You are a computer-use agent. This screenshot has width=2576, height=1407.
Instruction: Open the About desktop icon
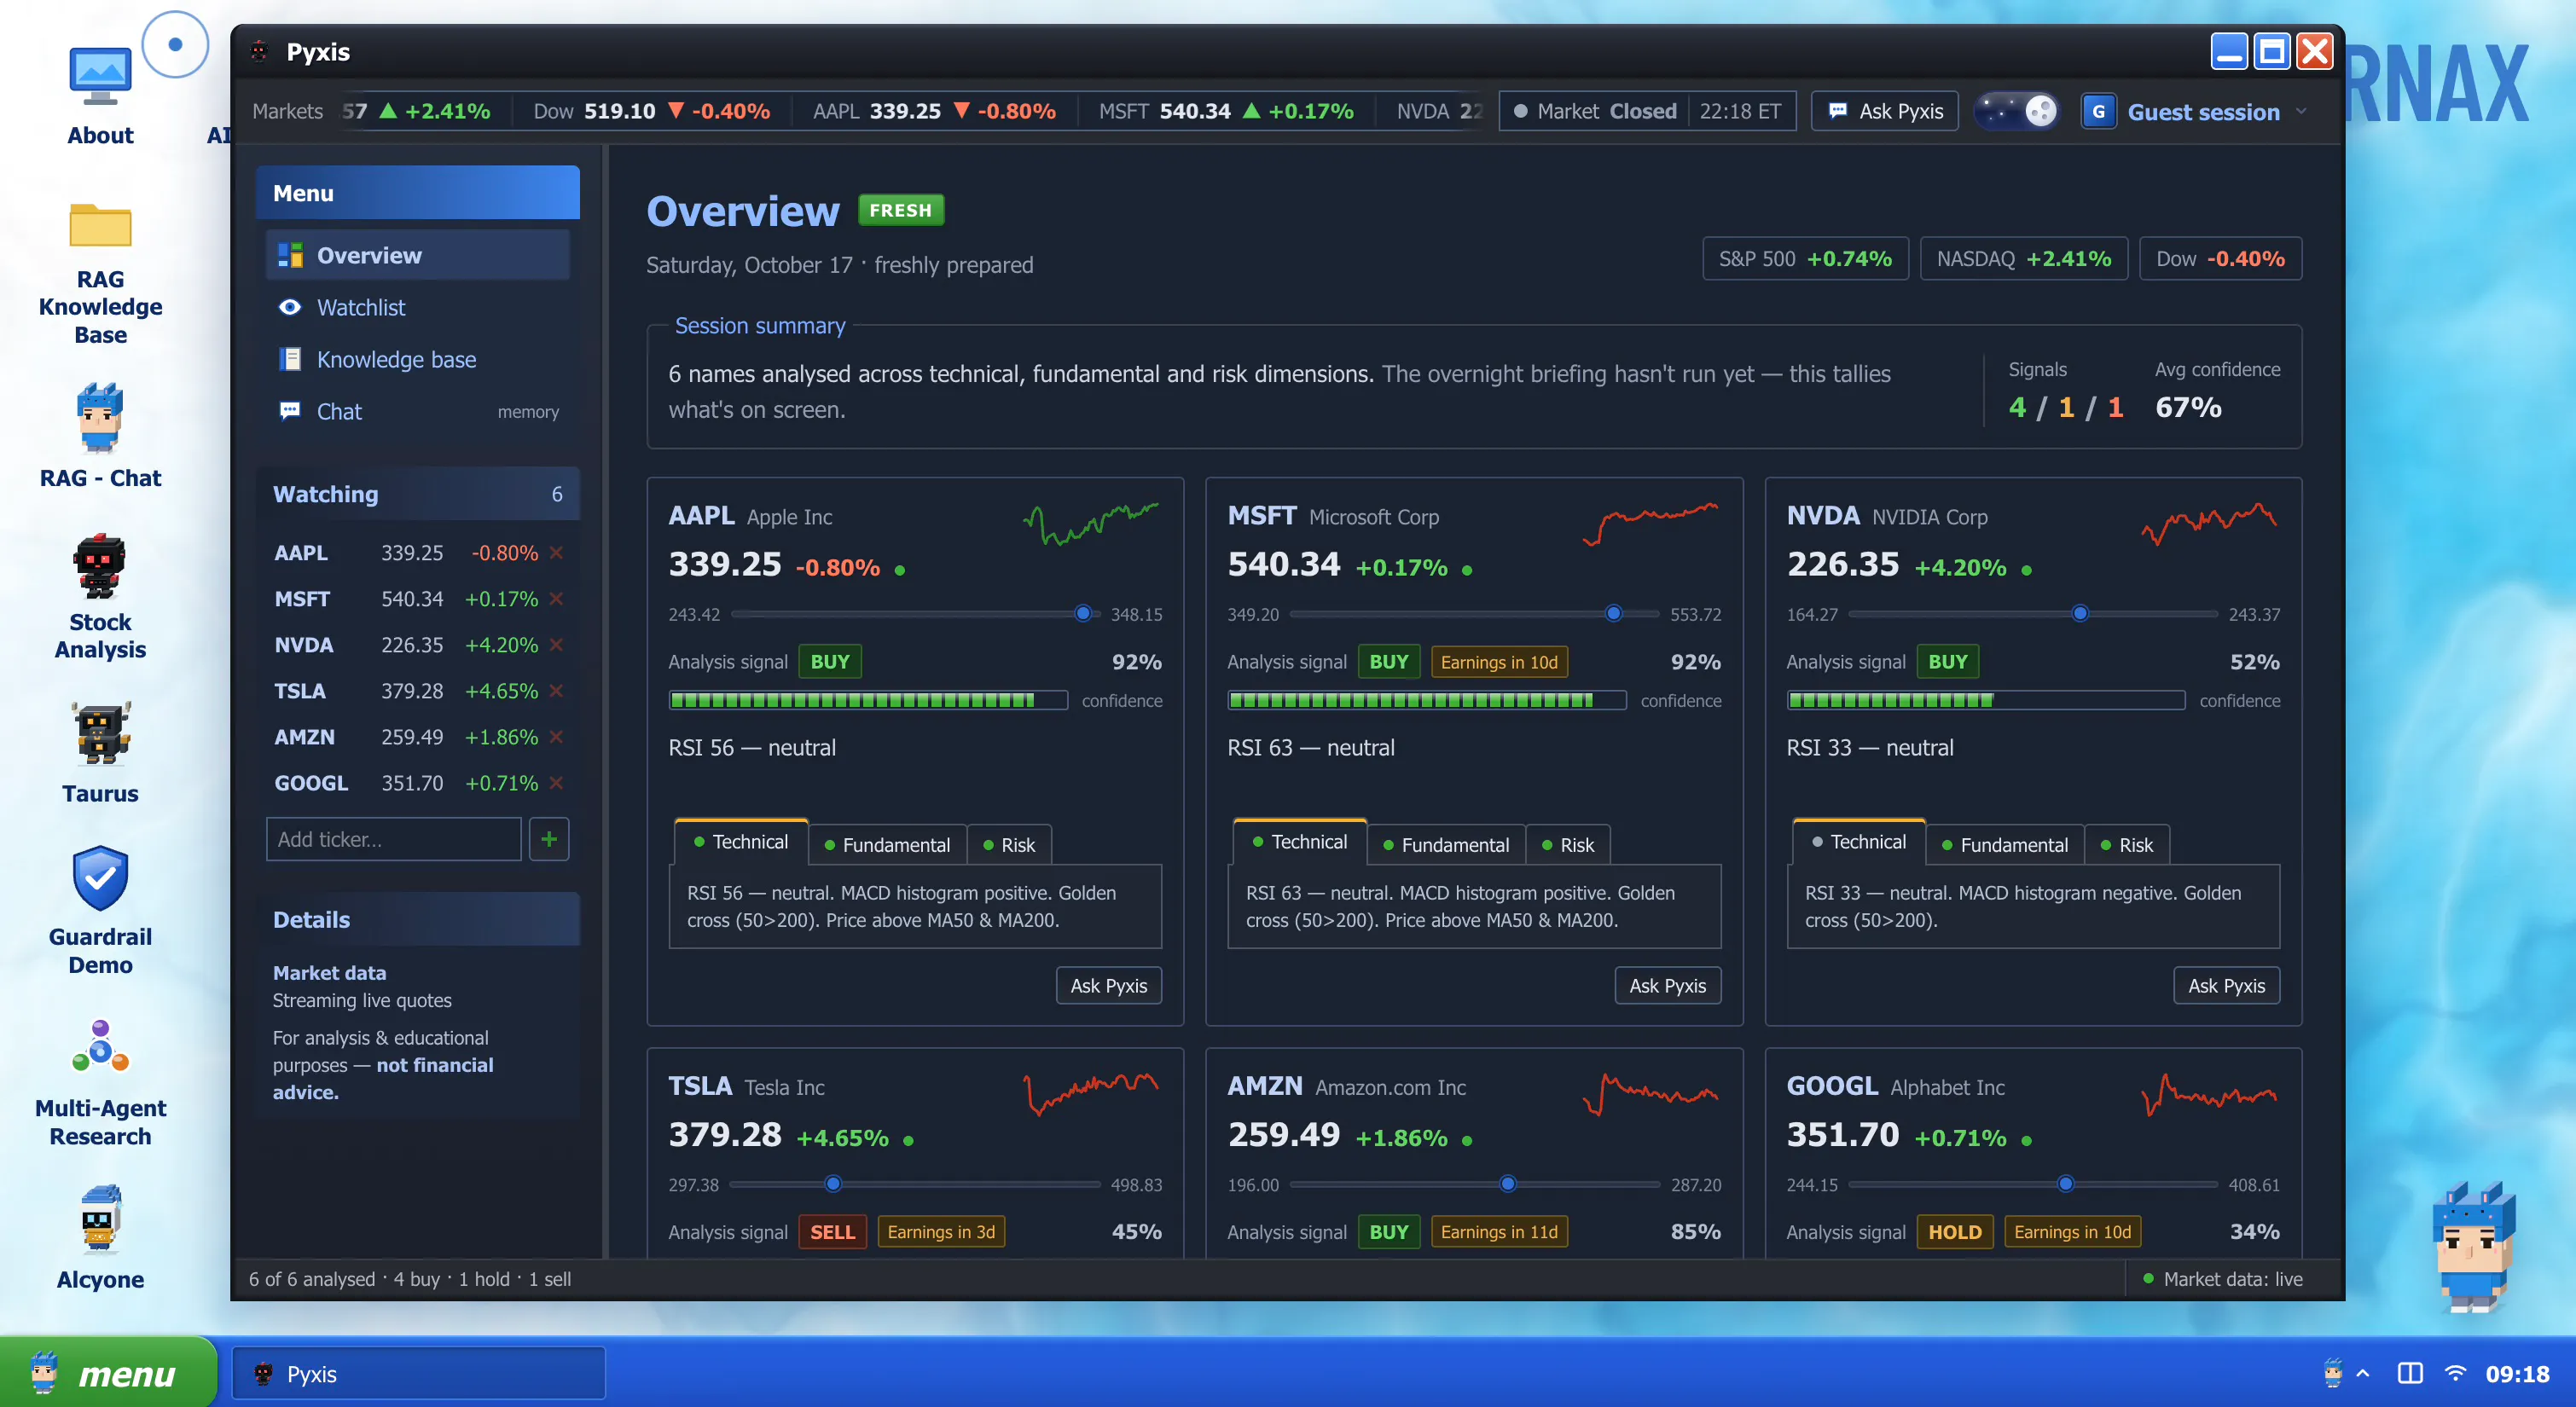tap(100, 95)
